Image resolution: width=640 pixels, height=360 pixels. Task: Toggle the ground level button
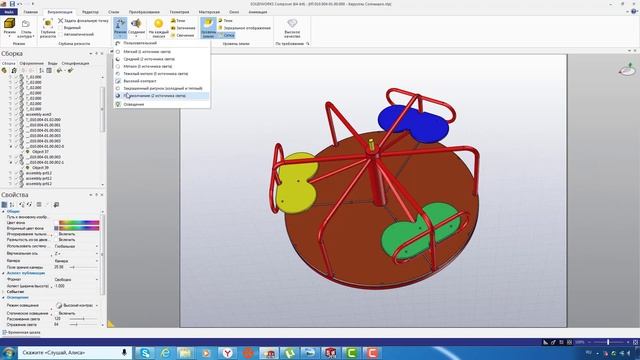[x=208, y=27]
